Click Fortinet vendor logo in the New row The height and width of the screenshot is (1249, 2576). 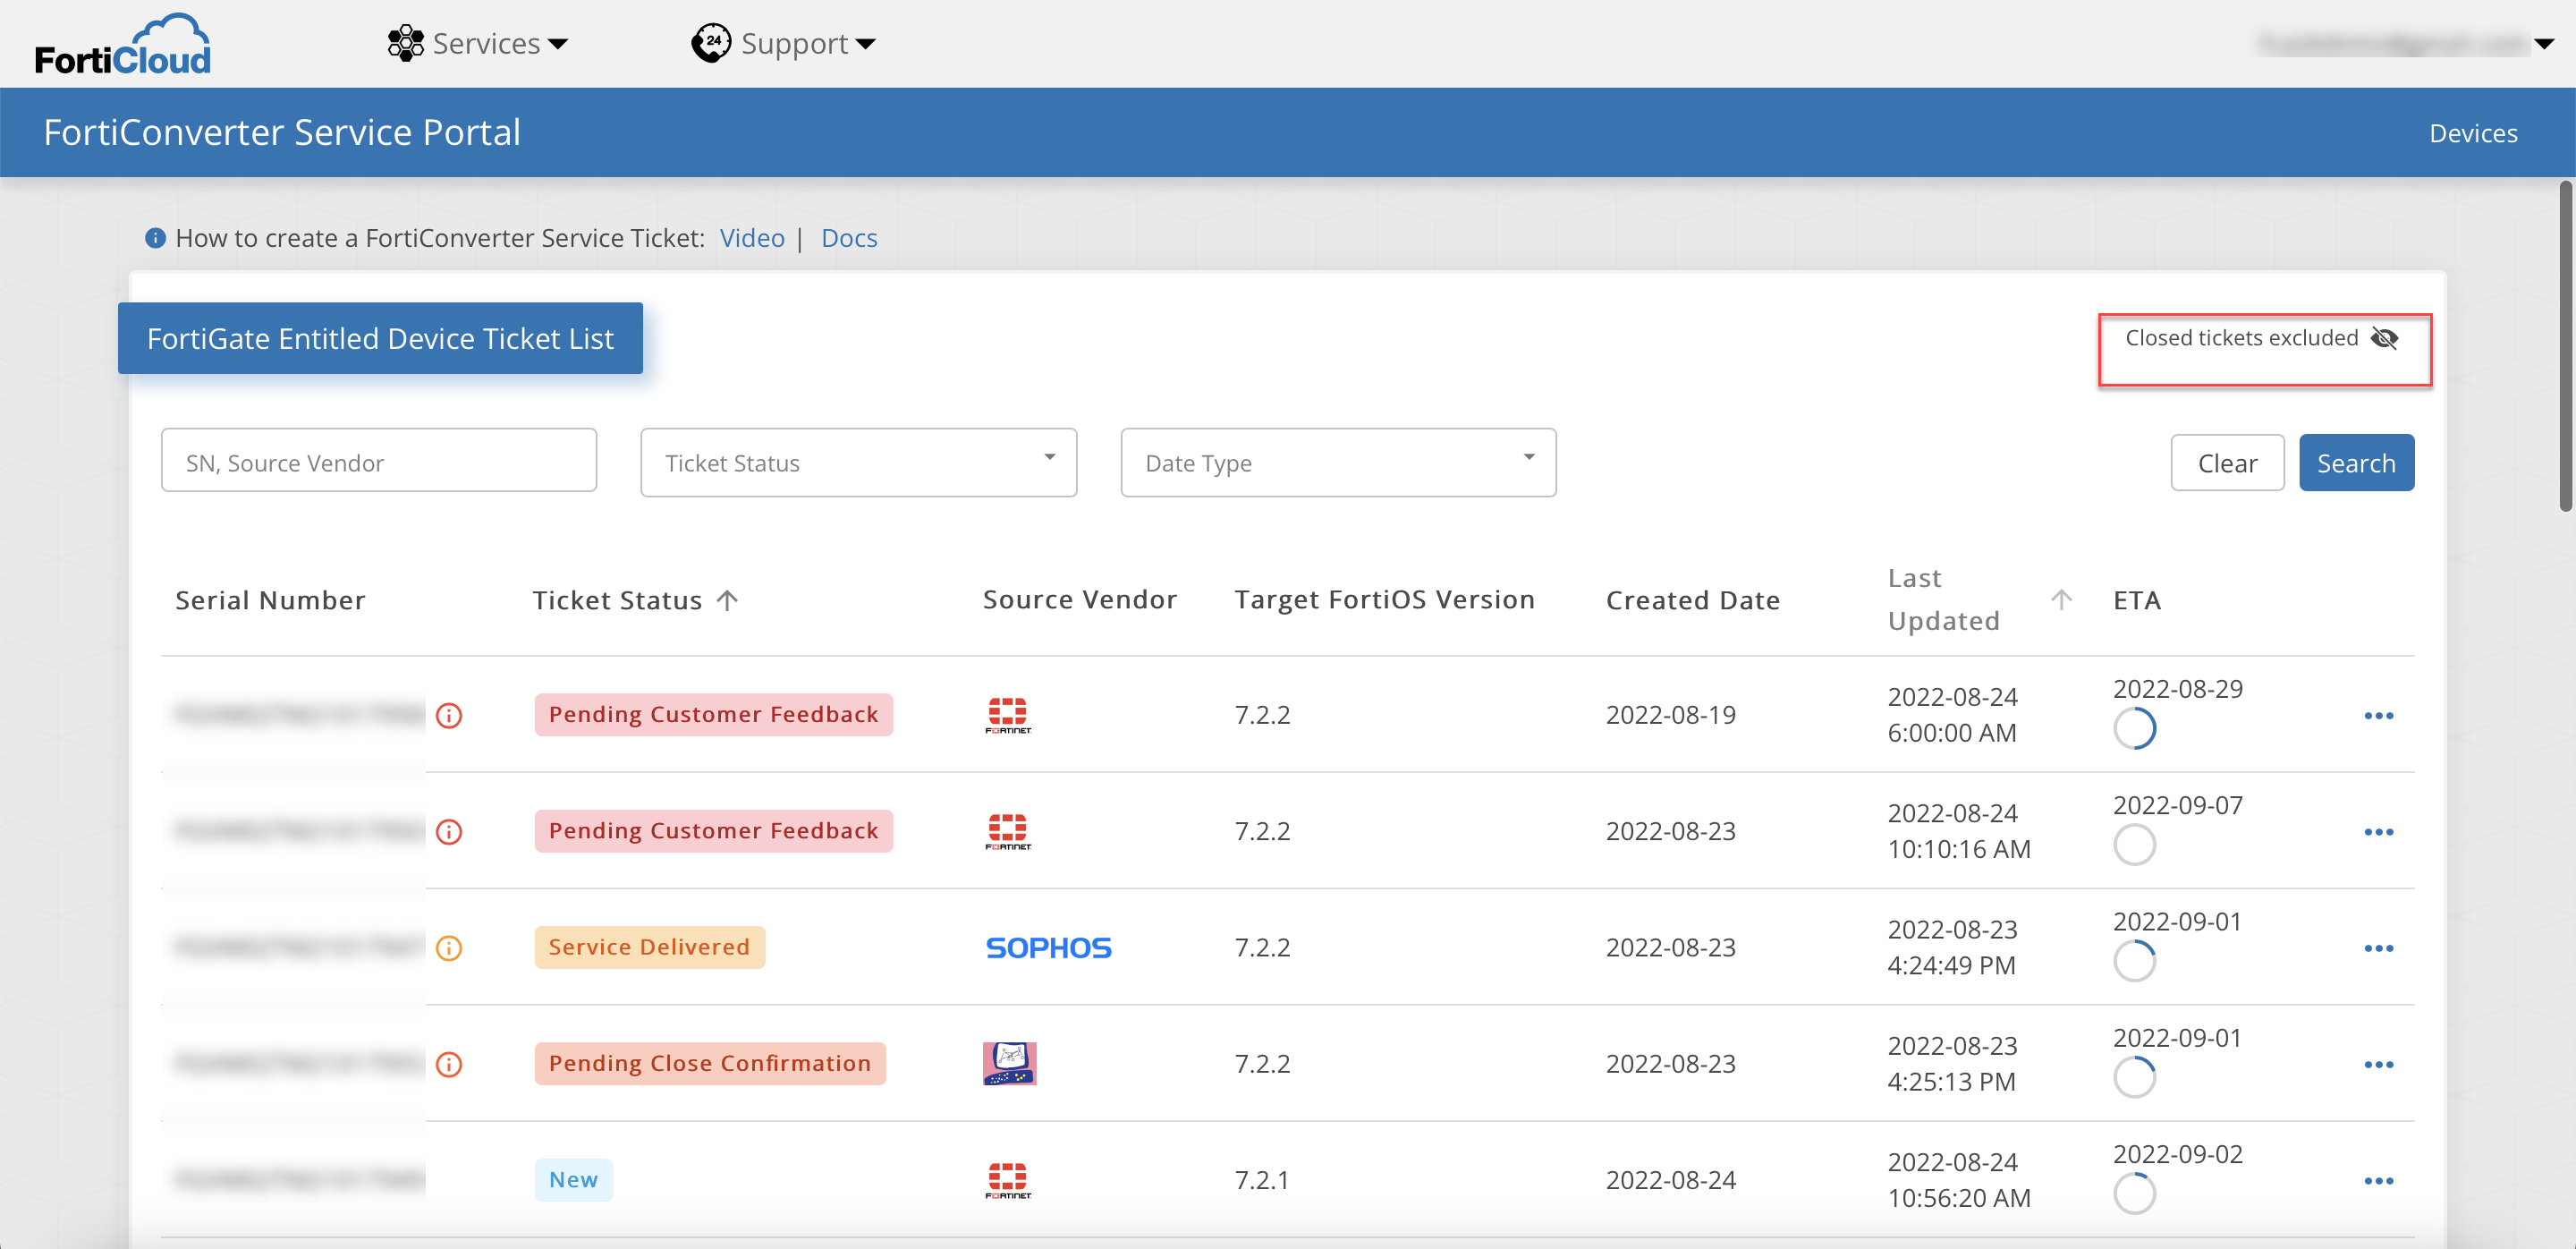pos(1008,1180)
